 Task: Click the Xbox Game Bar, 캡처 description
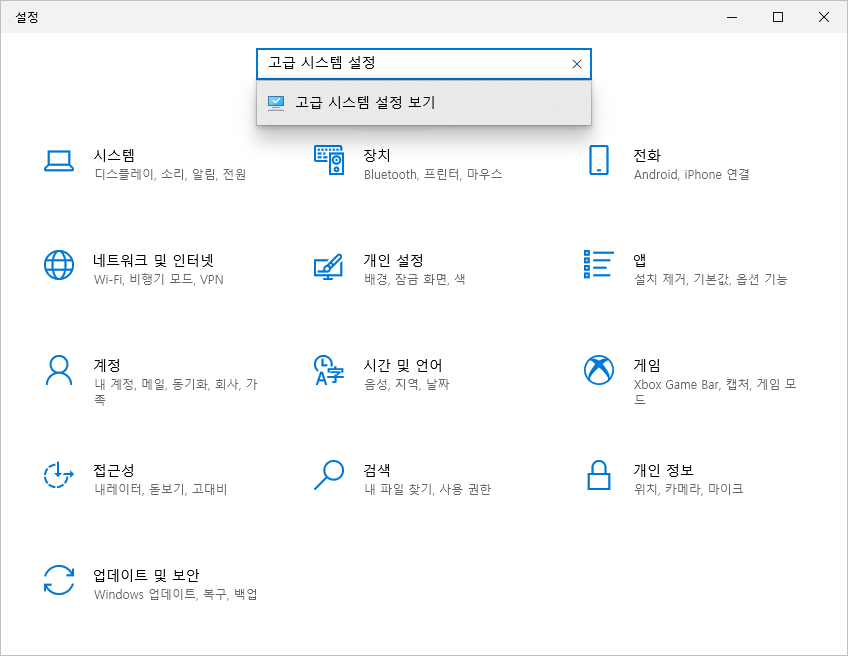pos(715,392)
